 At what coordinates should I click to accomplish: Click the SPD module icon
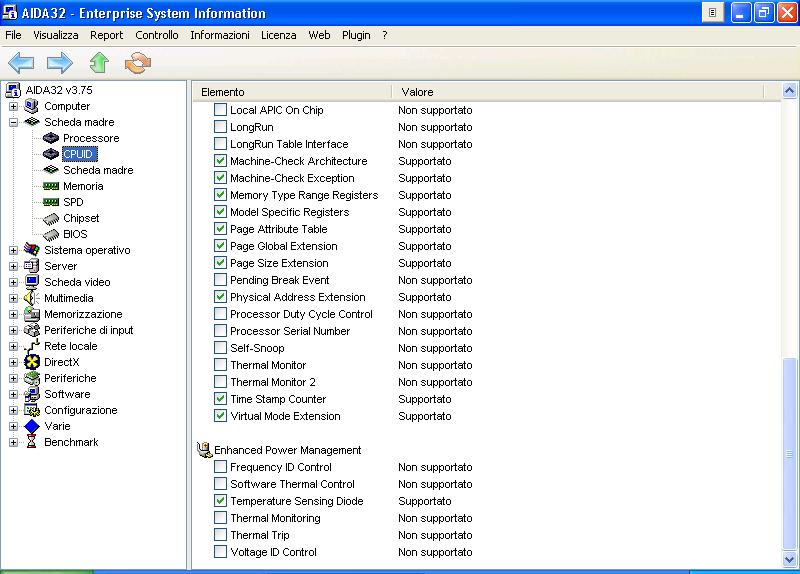(51, 202)
